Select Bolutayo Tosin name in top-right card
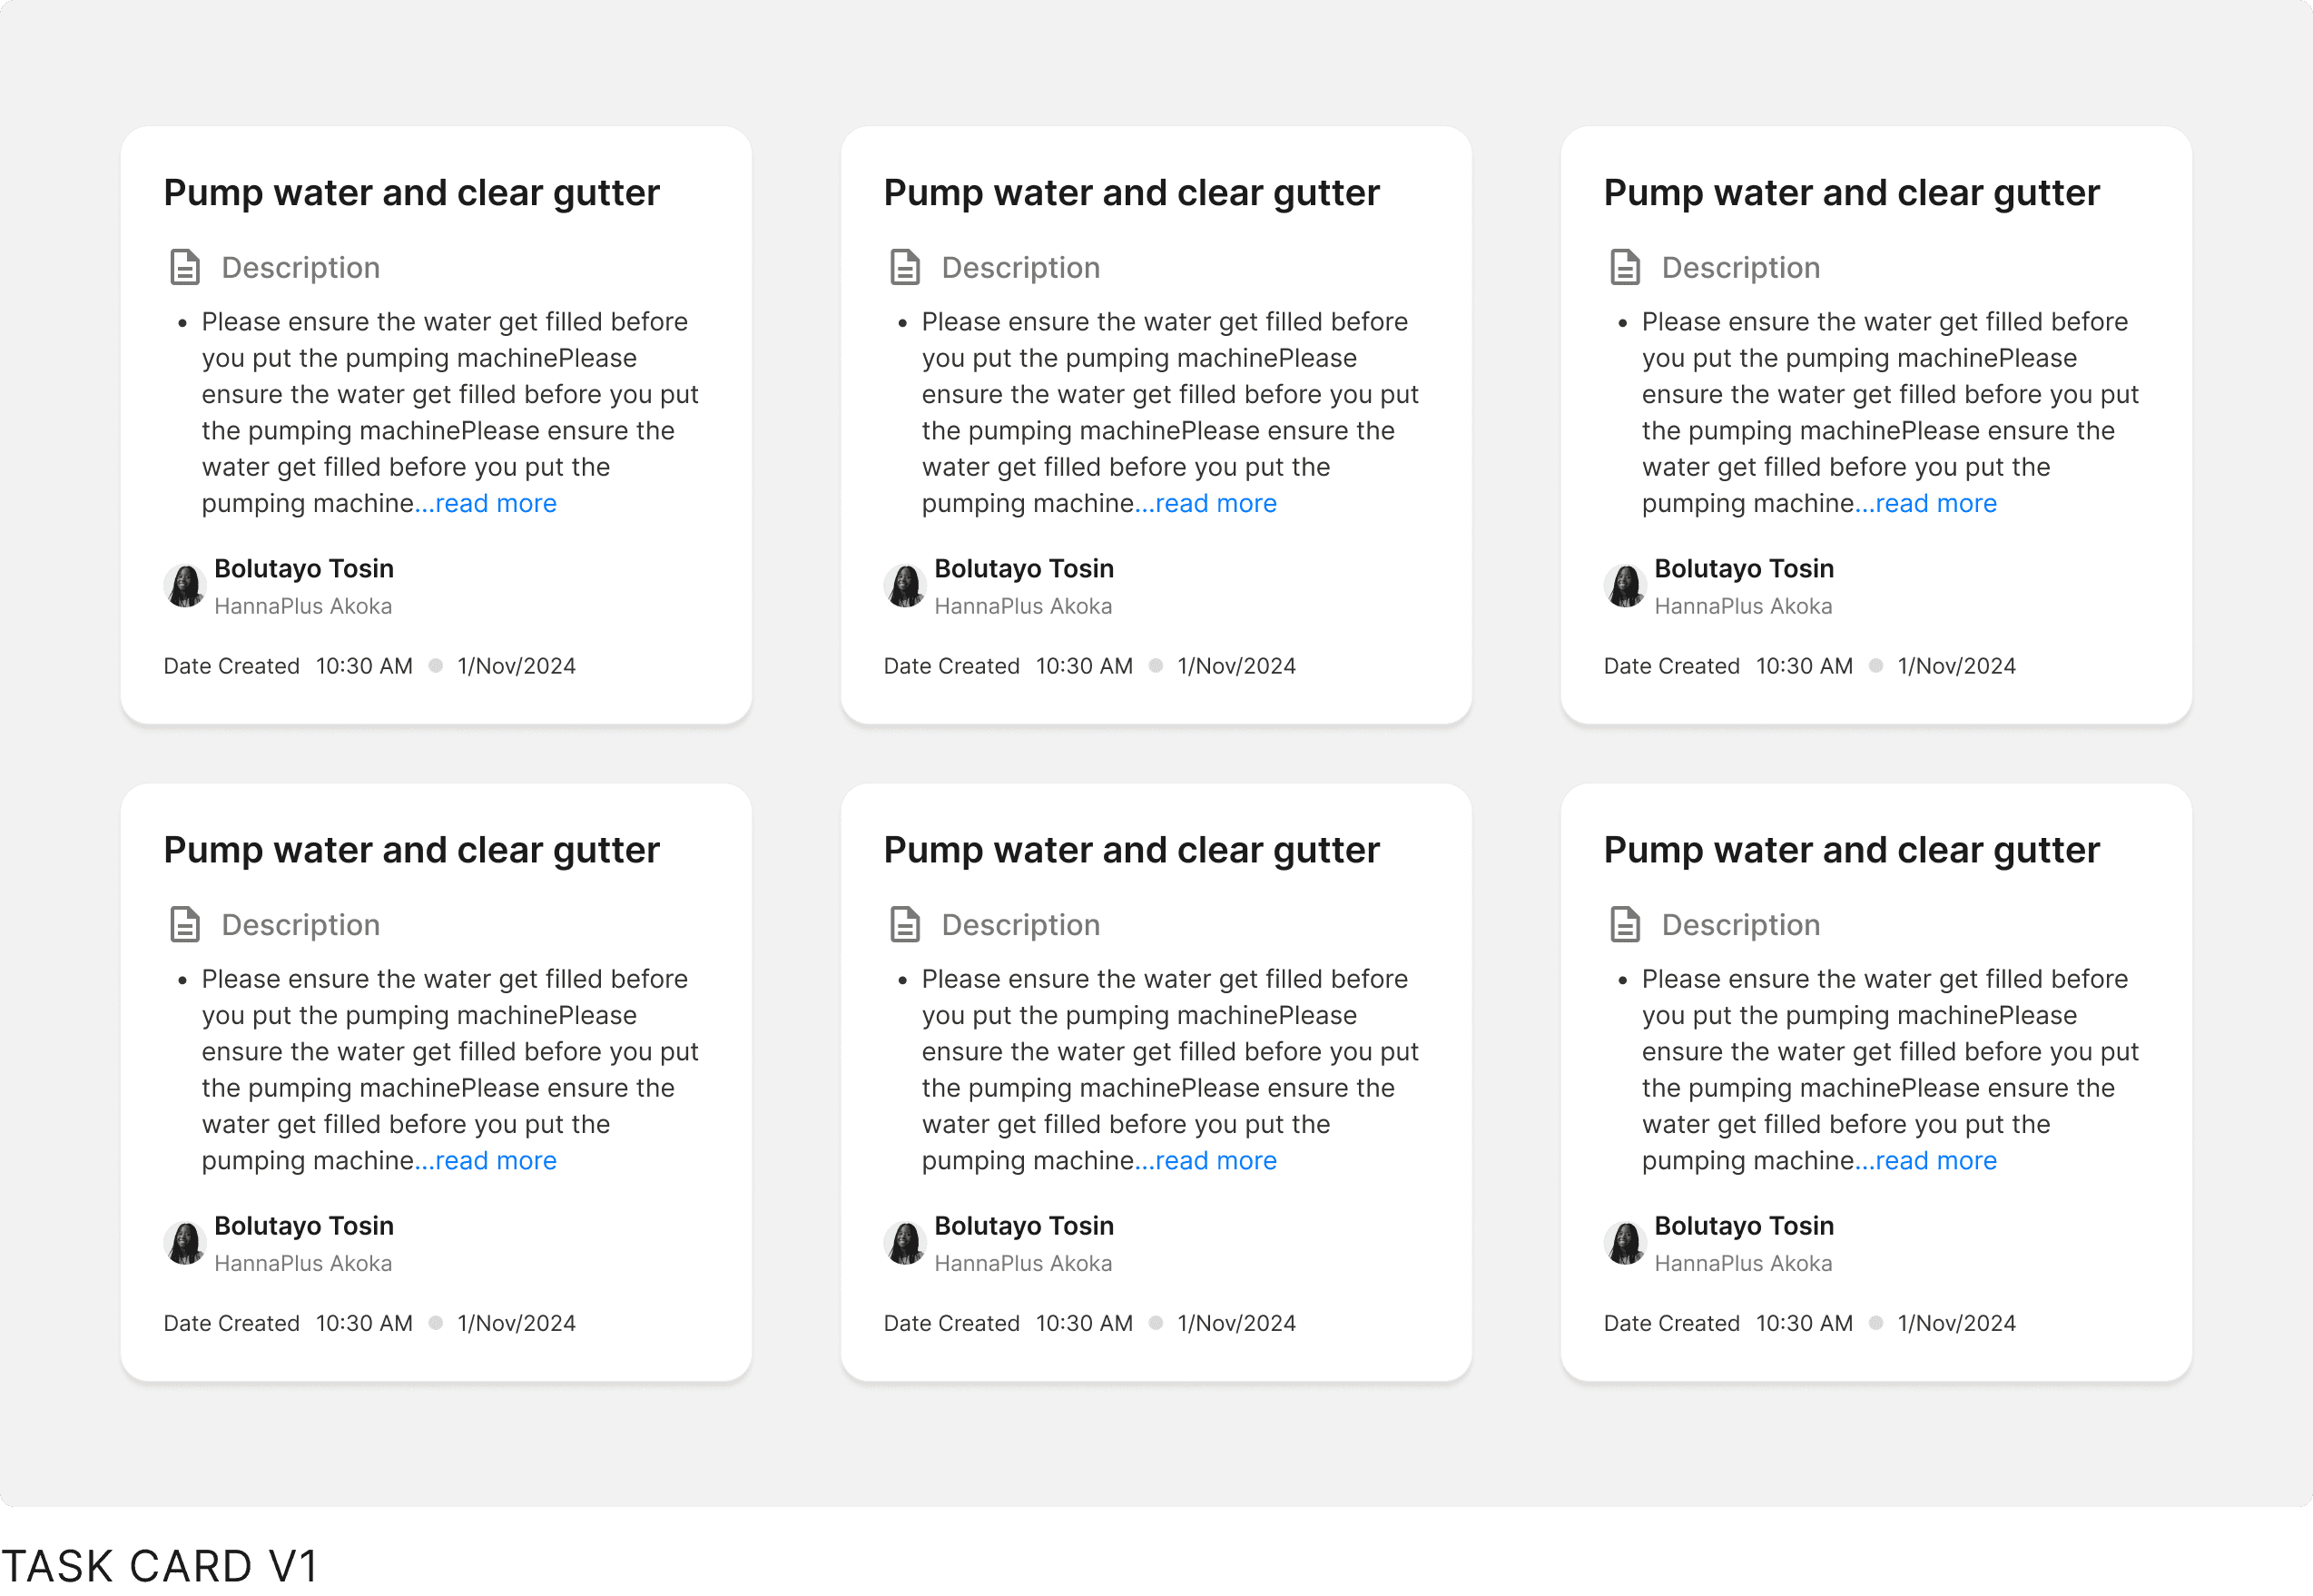The image size is (2313, 1596). (1743, 569)
